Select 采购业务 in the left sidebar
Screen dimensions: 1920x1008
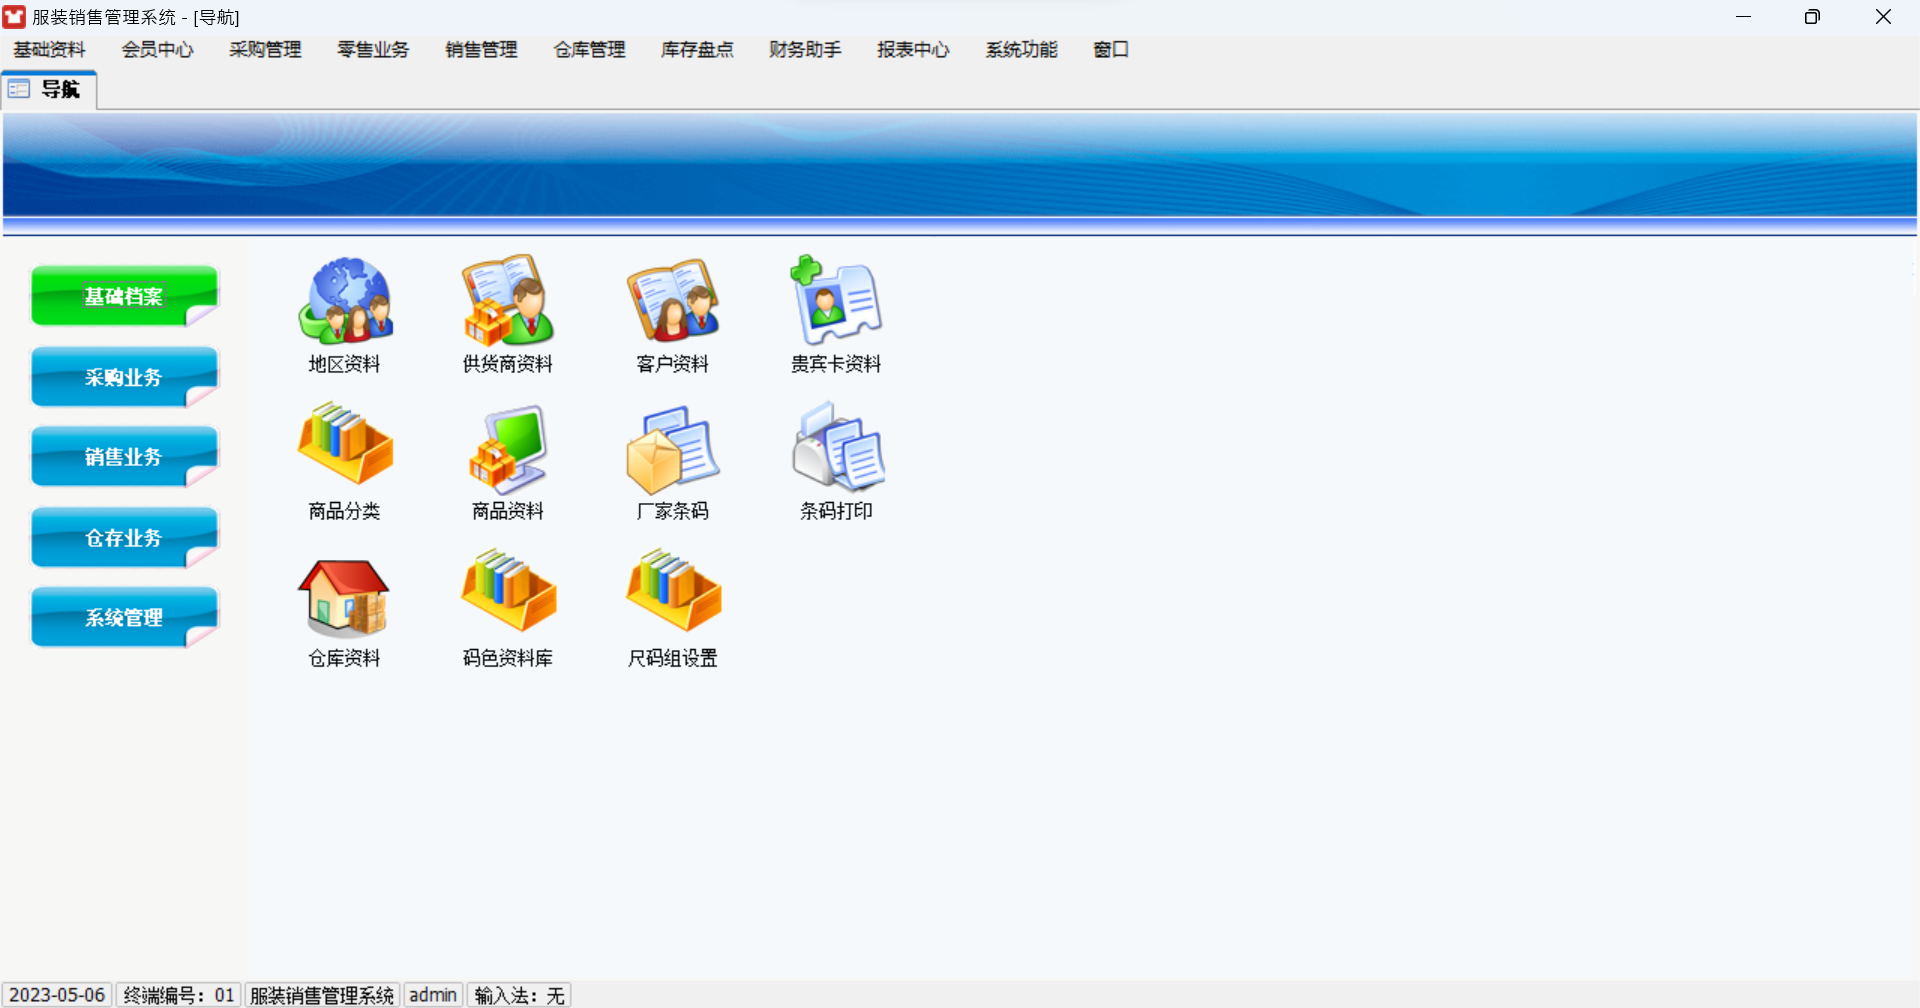click(124, 377)
